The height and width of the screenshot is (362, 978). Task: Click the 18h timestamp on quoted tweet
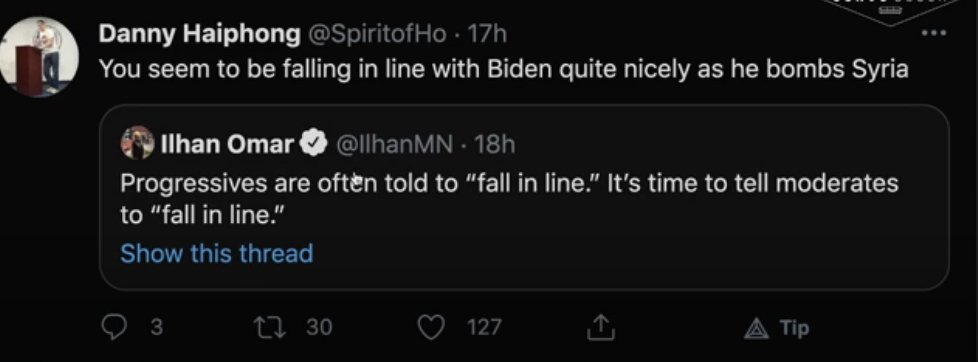coord(494,145)
